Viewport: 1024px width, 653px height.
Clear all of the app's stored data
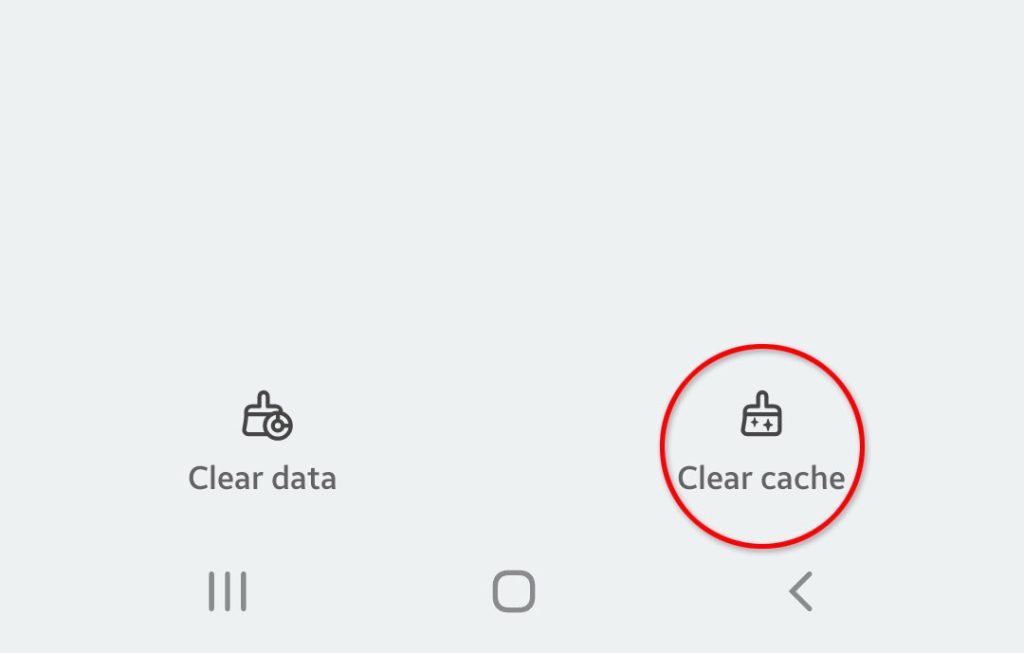coord(263,442)
